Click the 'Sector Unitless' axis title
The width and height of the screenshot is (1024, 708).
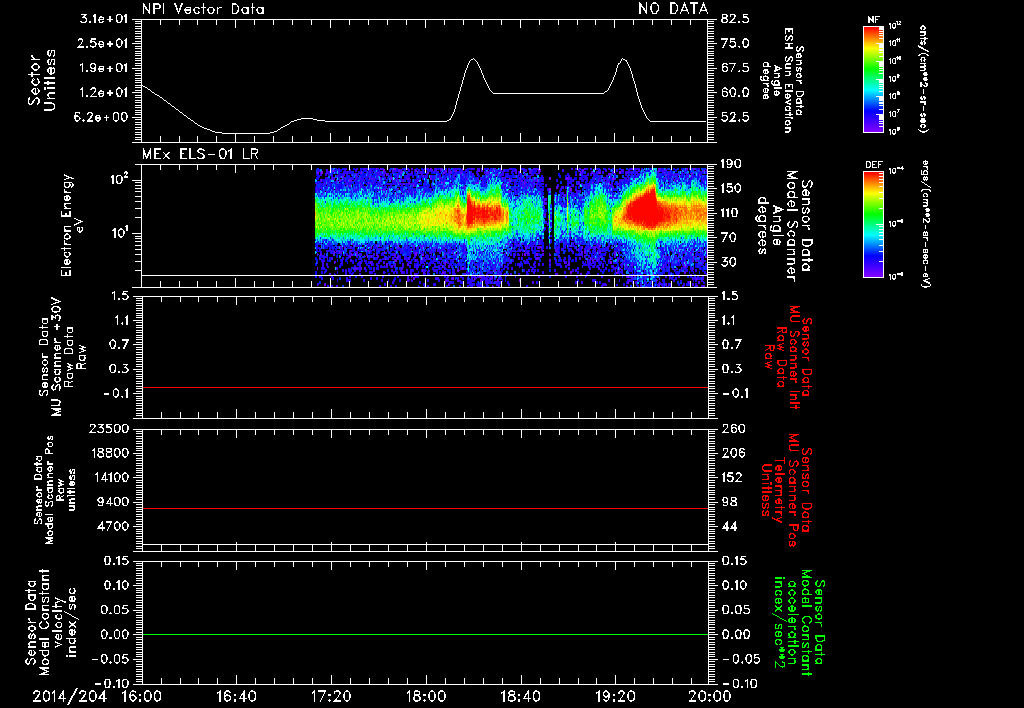41,80
